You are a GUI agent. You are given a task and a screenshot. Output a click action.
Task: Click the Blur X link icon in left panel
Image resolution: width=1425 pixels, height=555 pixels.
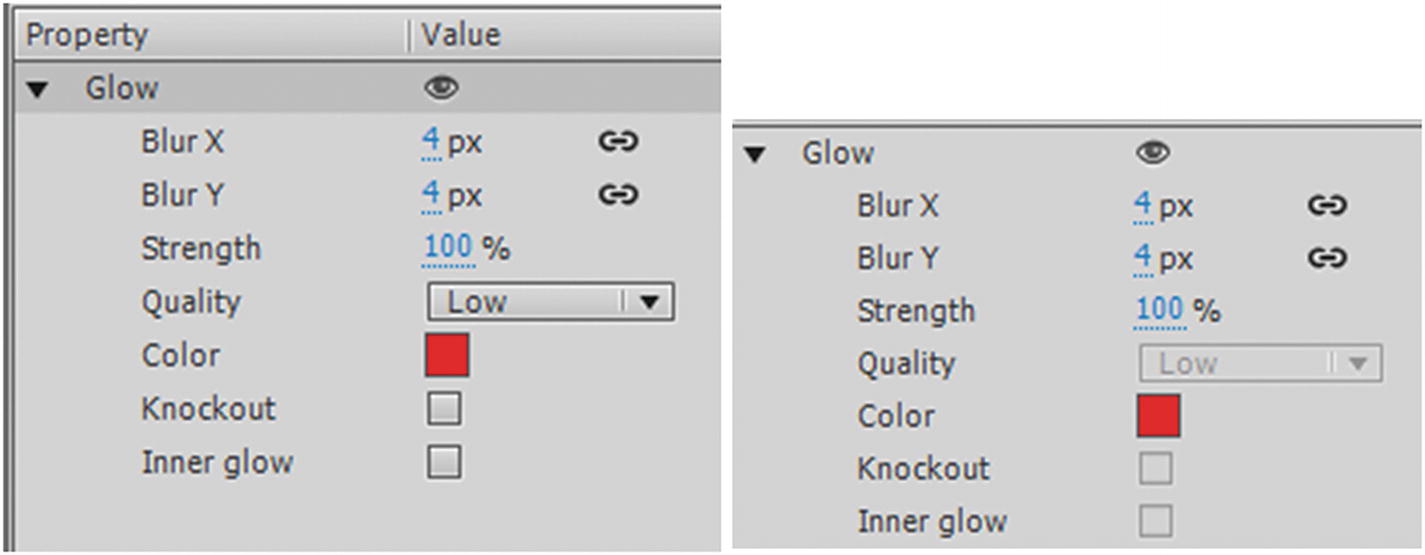click(618, 142)
